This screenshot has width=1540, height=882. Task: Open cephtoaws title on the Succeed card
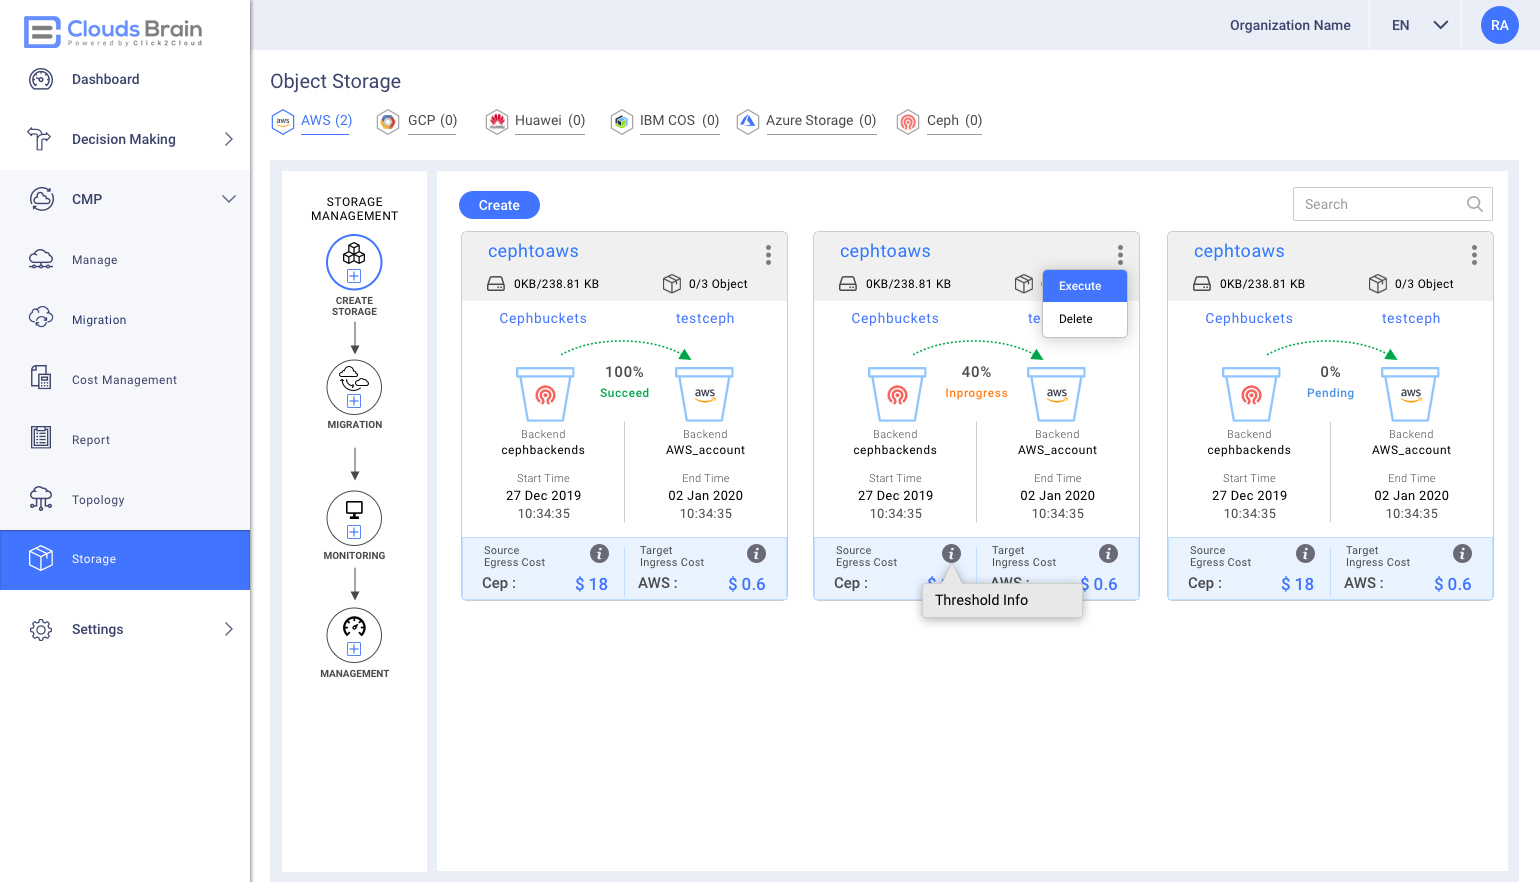533,251
